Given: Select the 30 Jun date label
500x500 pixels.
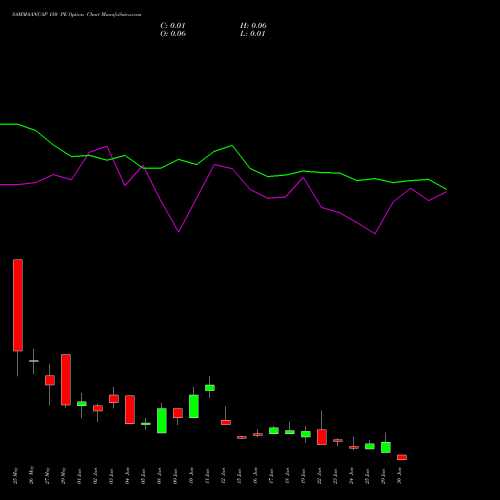Looking at the screenshot, I should click(x=399, y=476).
